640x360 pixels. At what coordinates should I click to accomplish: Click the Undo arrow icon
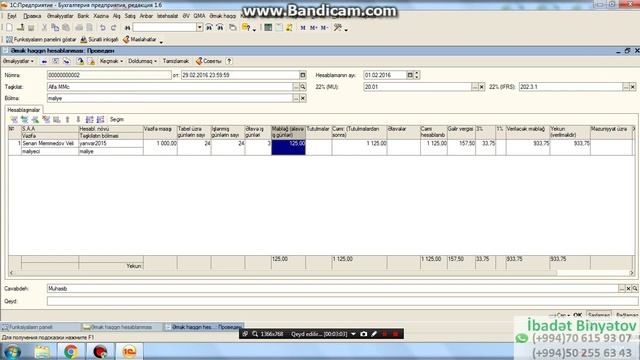point(103,28)
